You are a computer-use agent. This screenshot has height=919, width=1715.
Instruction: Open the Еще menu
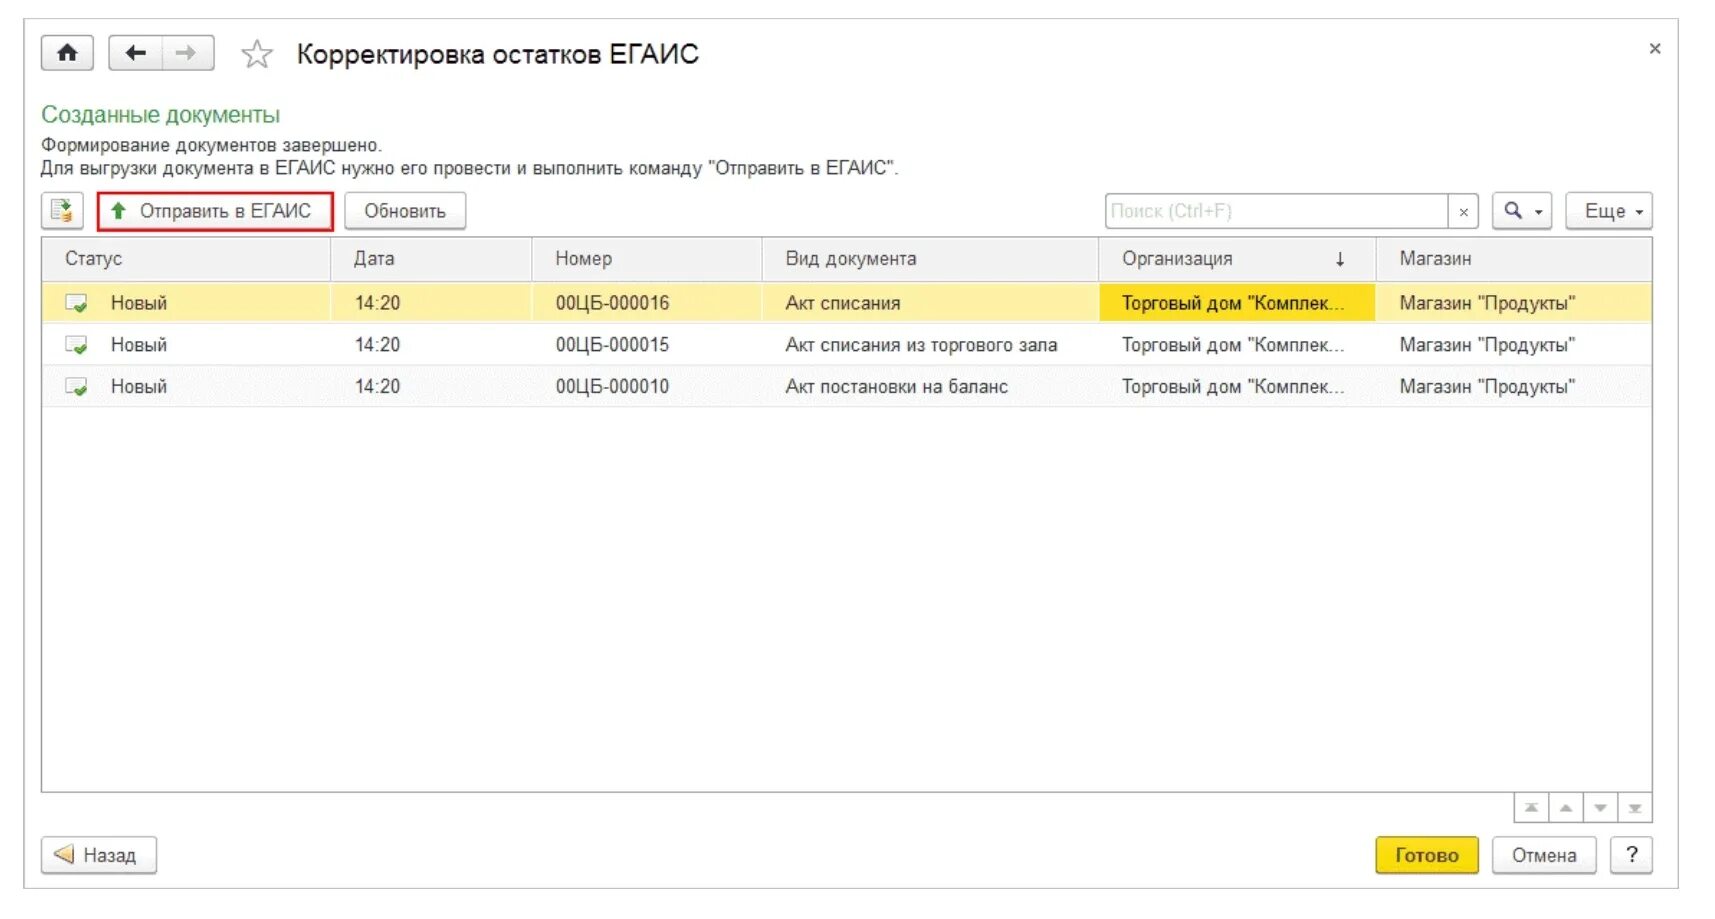click(1609, 211)
